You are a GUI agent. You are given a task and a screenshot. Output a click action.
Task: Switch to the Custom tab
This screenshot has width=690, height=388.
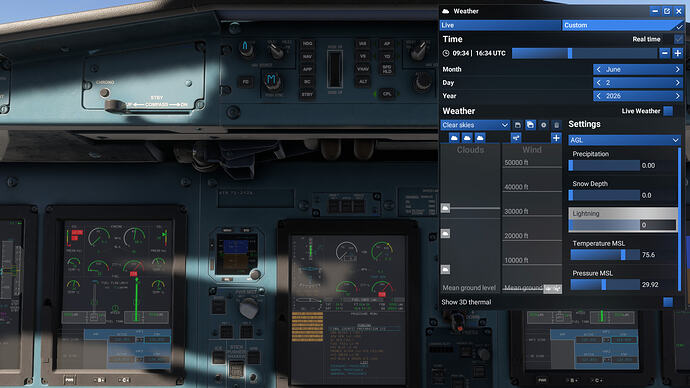click(623, 25)
